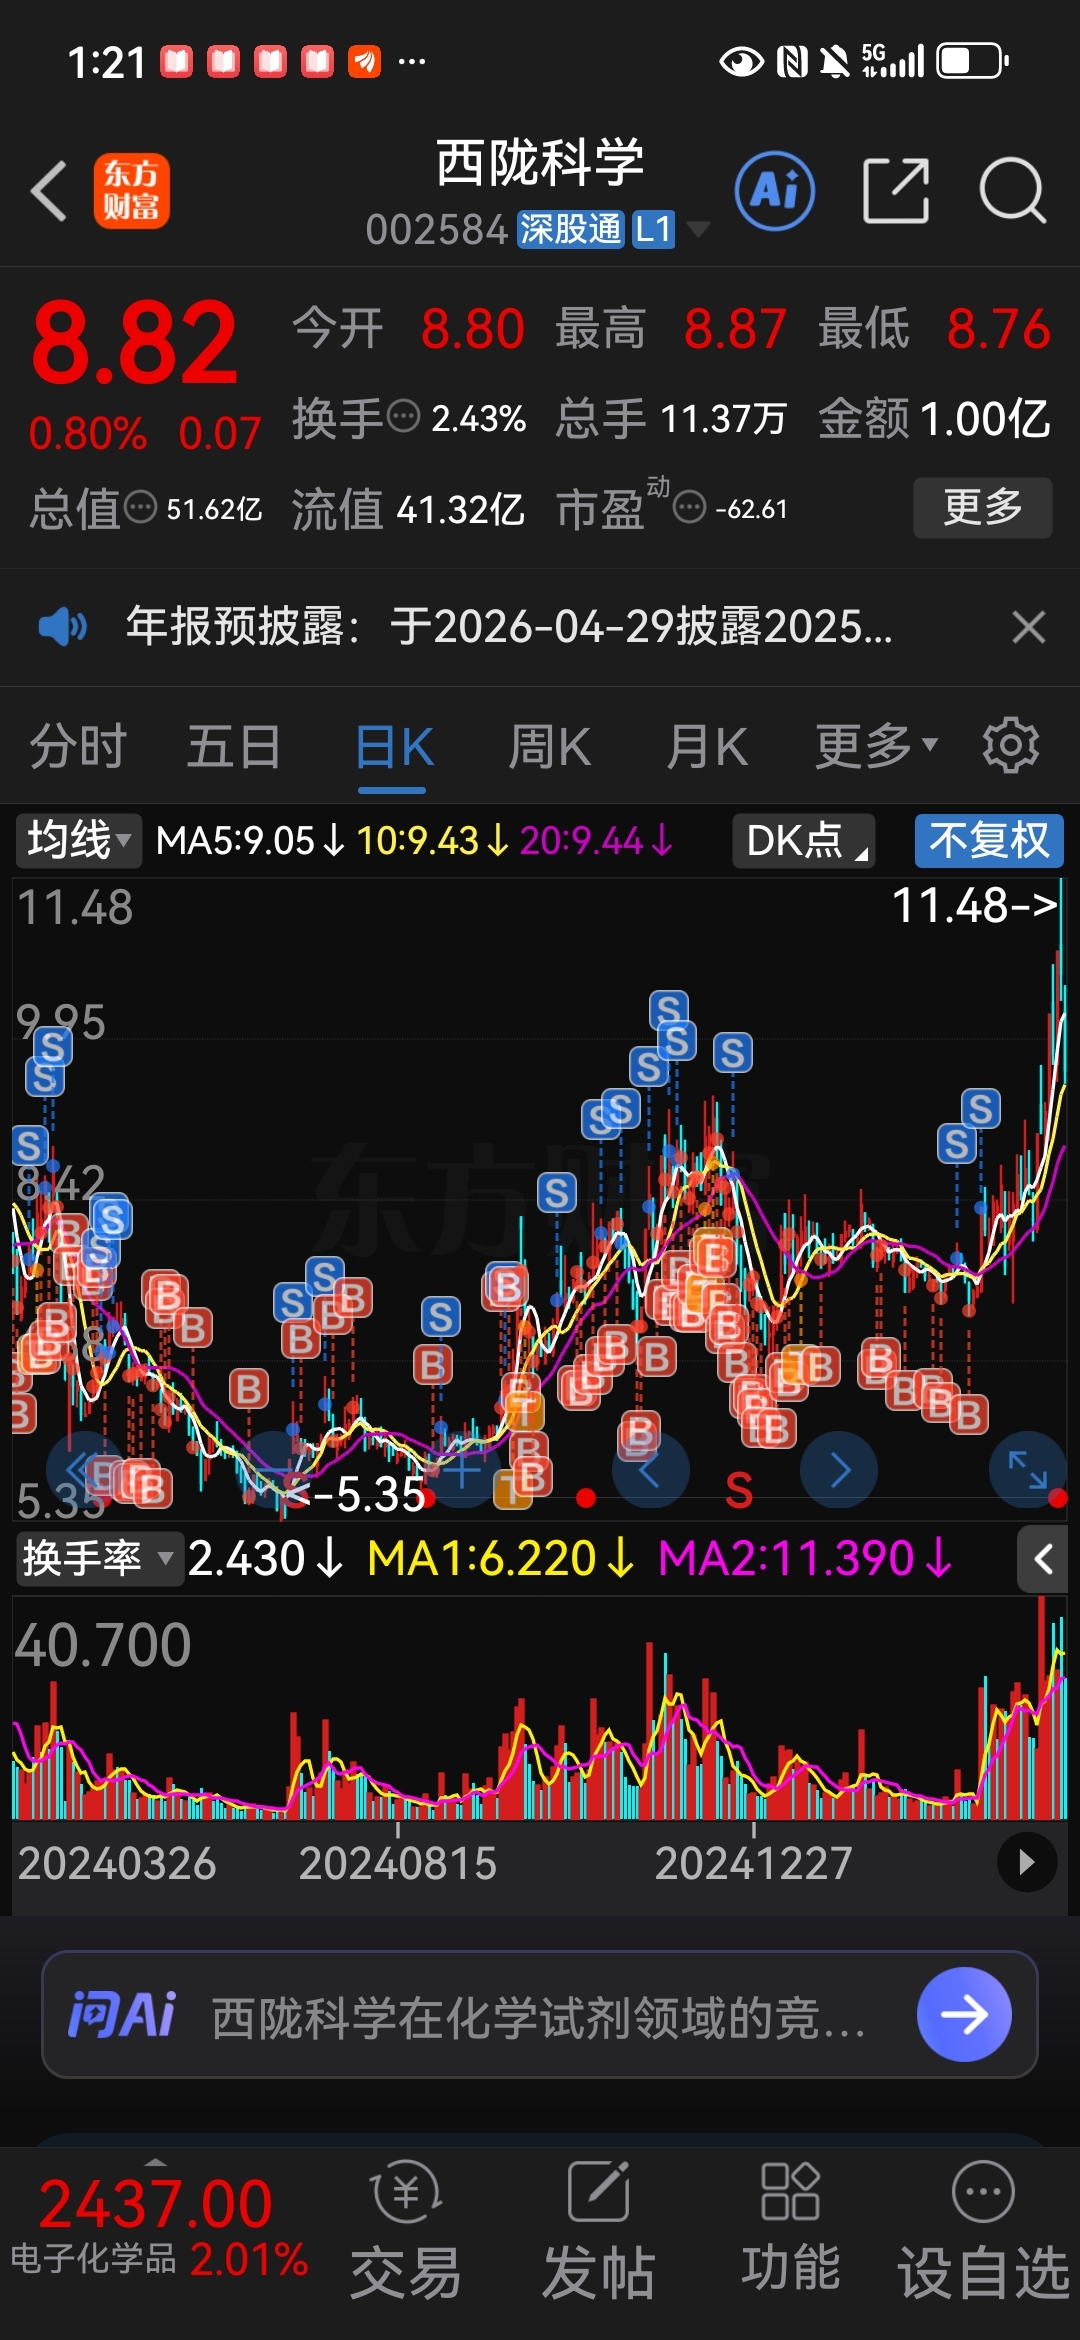The width and height of the screenshot is (1080, 2340).
Task: Open the 换手率 sub-indicator dropdown
Action: (99, 1558)
